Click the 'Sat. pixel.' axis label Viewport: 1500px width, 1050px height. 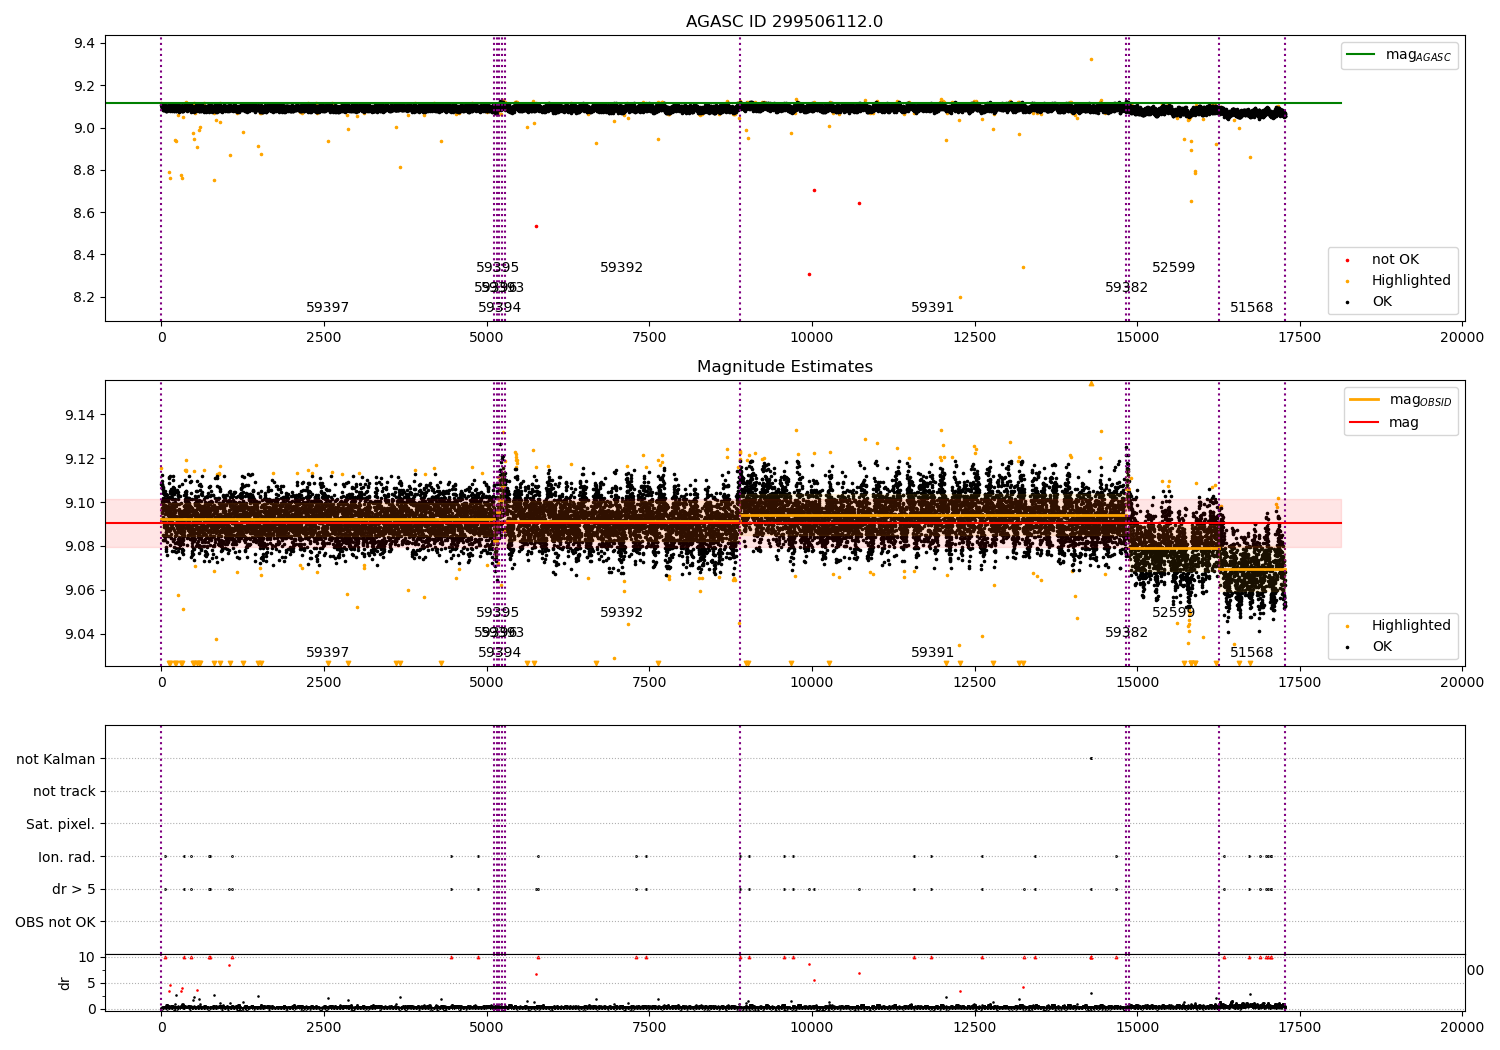[x=61, y=824]
